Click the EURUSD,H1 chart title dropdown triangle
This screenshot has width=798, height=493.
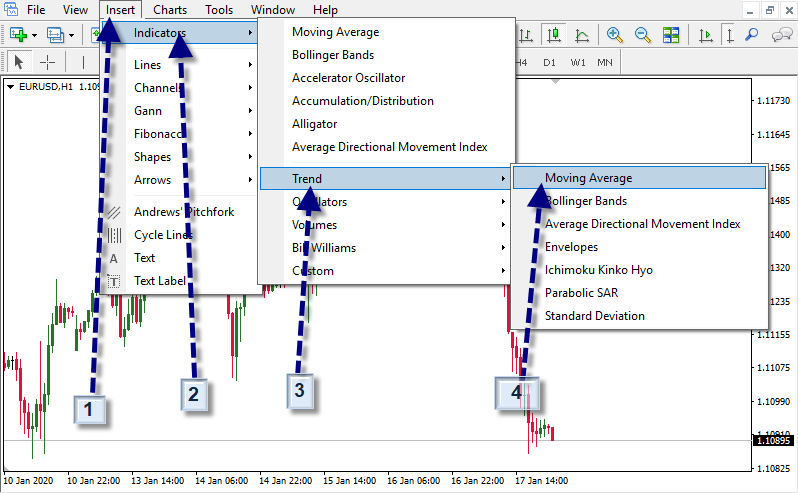pos(10,87)
